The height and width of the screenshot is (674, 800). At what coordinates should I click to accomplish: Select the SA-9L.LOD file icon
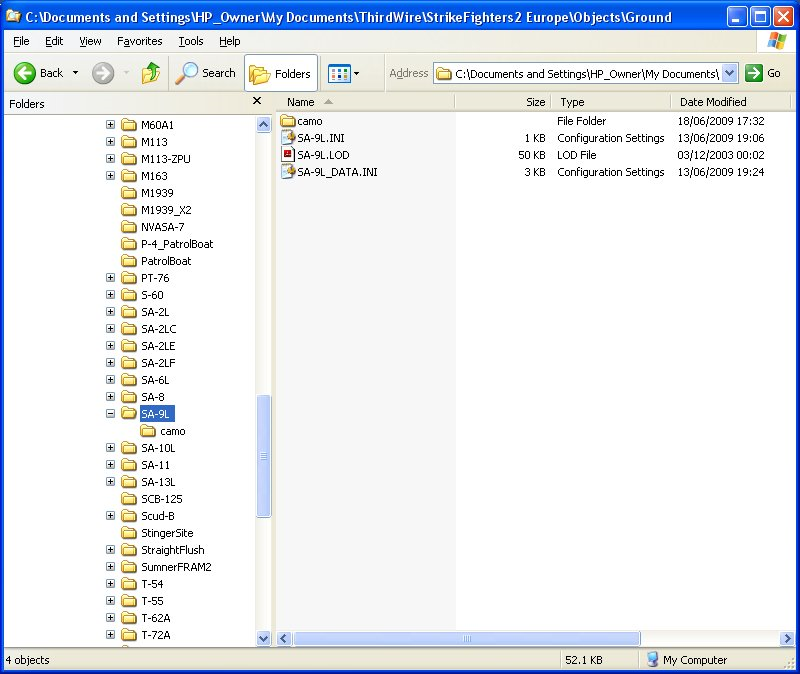pyautogui.click(x=288, y=155)
